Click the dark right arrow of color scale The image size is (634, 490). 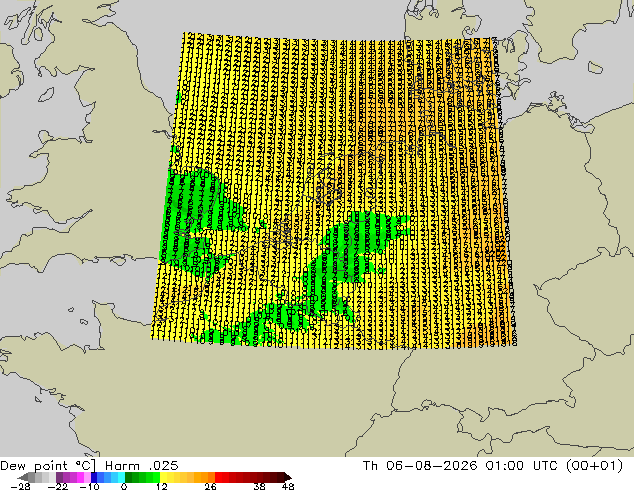coord(287,477)
